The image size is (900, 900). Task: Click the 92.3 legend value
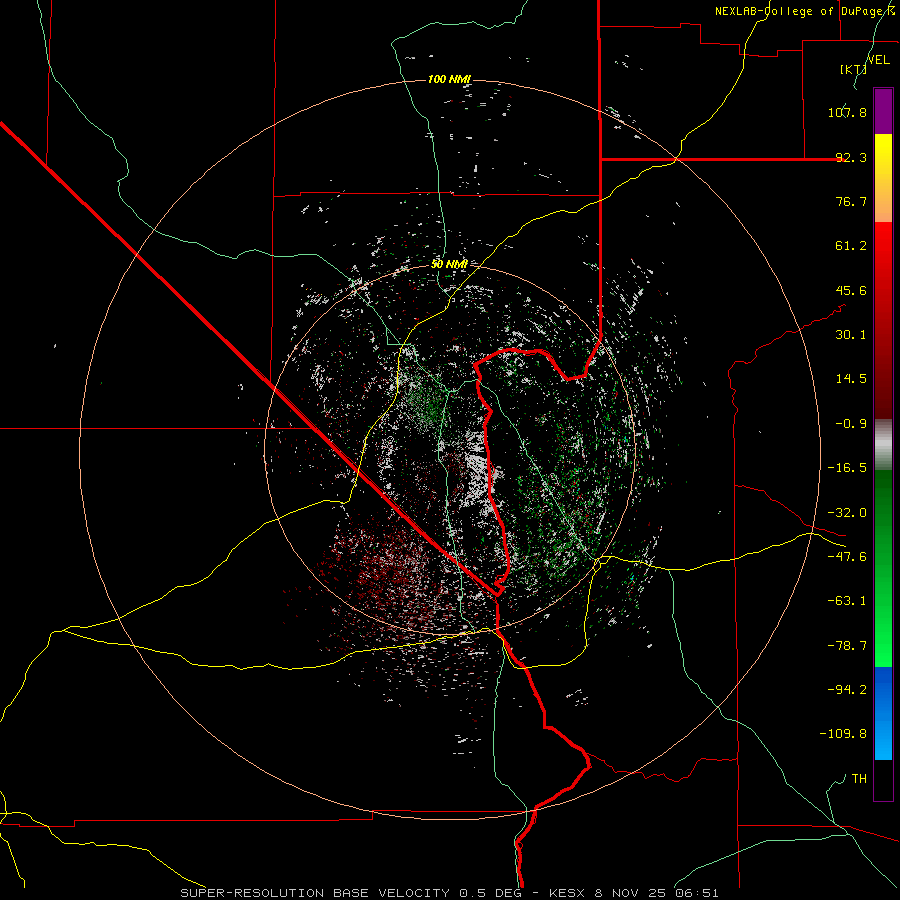(851, 157)
